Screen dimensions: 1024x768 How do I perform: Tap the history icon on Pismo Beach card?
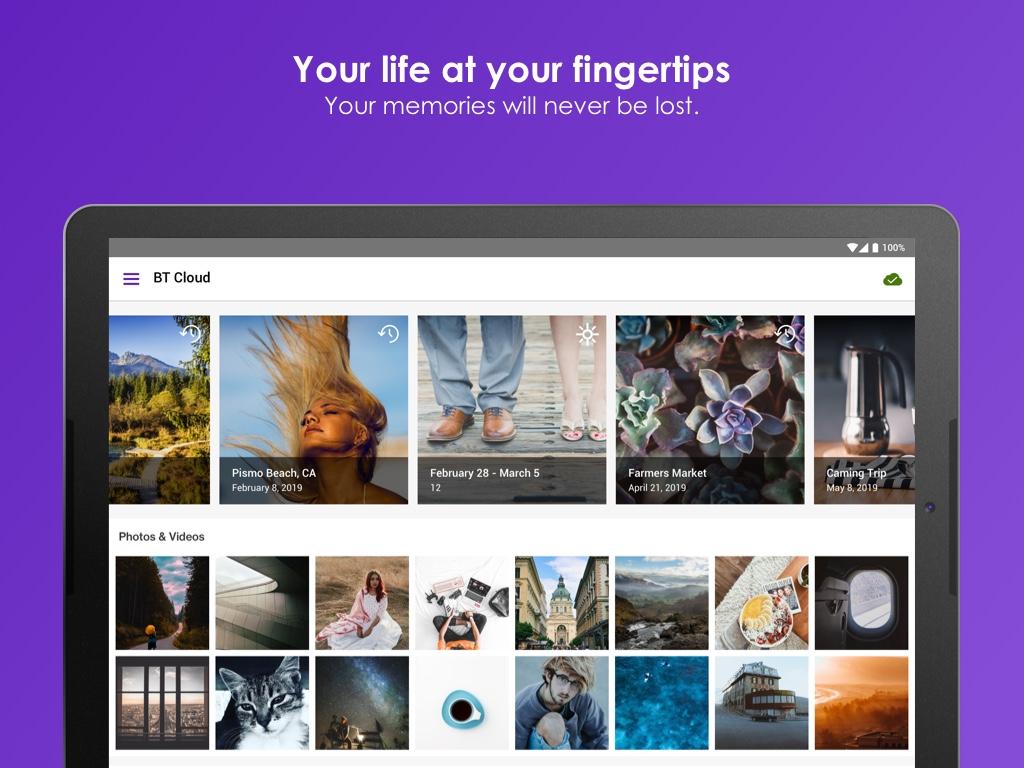389,334
